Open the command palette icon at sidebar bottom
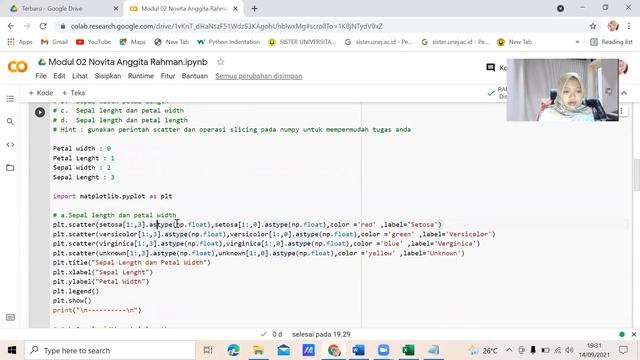The height and width of the screenshot is (360, 640). pyautogui.click(x=10, y=317)
